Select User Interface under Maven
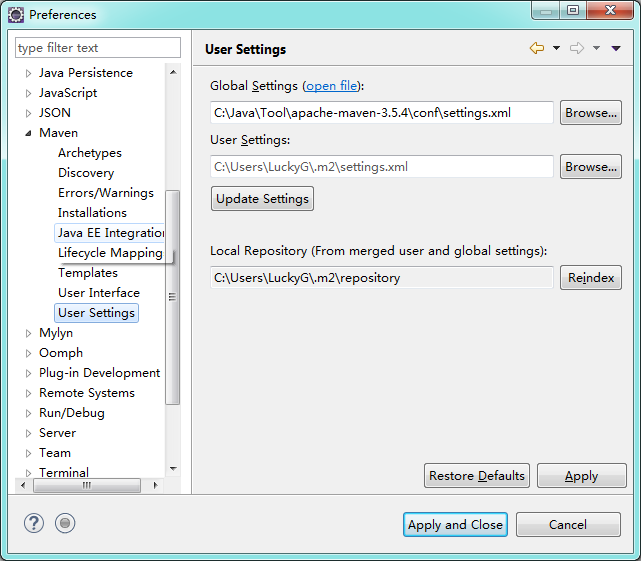641x561 pixels. tap(99, 293)
